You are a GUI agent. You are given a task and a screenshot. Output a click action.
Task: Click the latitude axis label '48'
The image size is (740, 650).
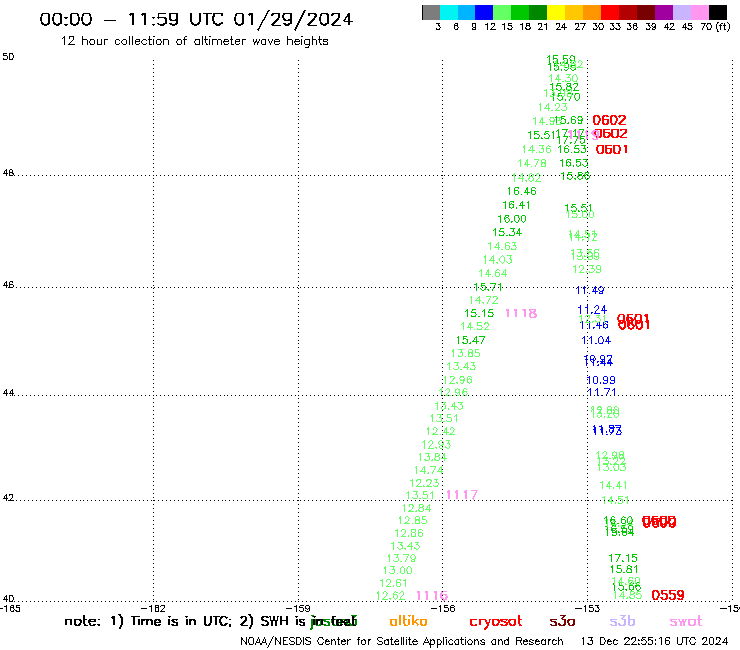(8, 173)
